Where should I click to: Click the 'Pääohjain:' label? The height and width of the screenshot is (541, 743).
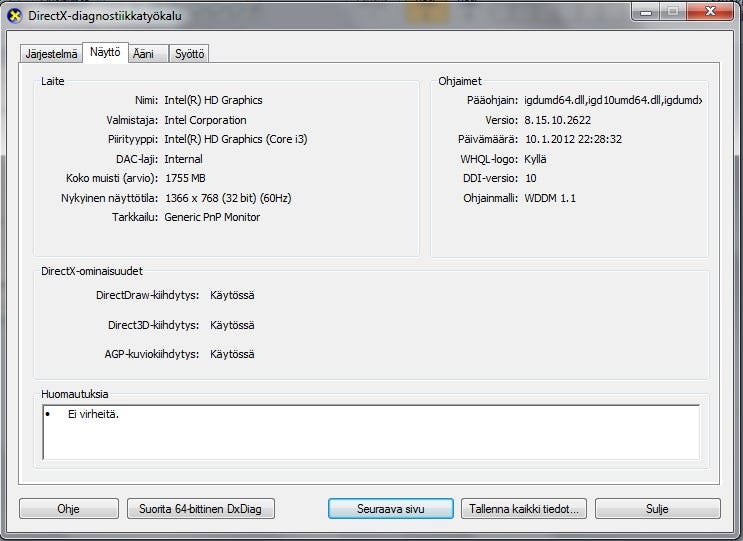(492, 100)
